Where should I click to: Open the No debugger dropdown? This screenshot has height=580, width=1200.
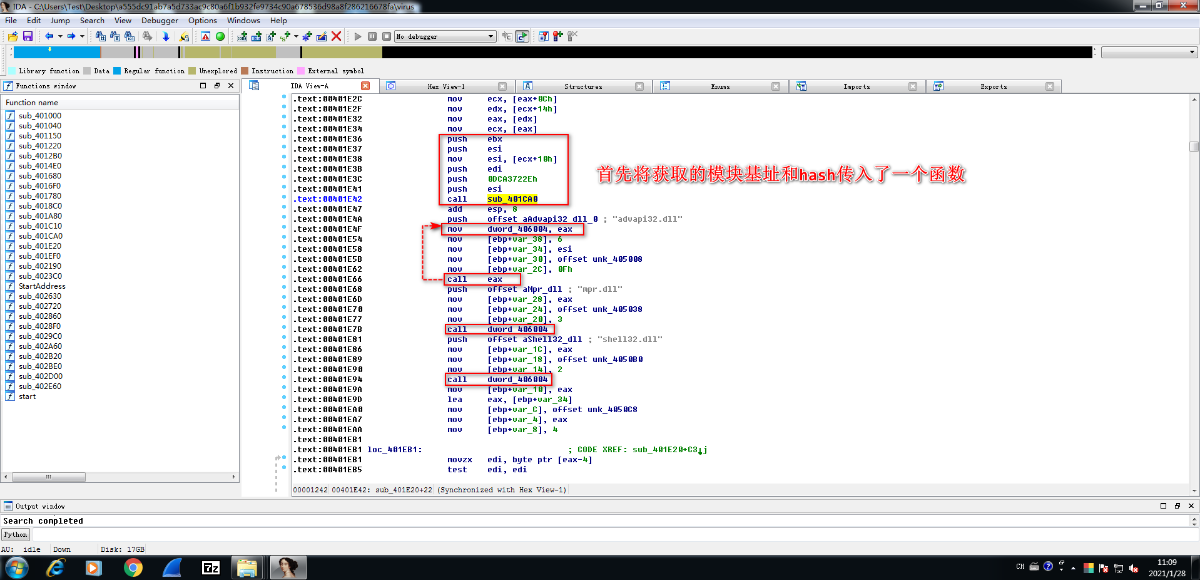[446, 36]
